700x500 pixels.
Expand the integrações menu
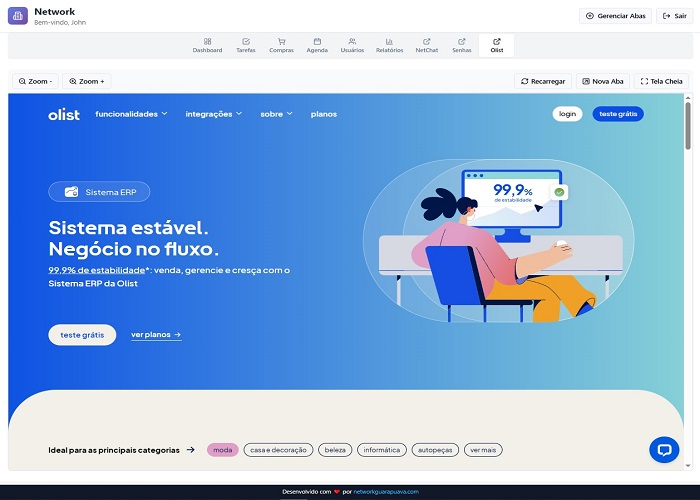[213, 114]
